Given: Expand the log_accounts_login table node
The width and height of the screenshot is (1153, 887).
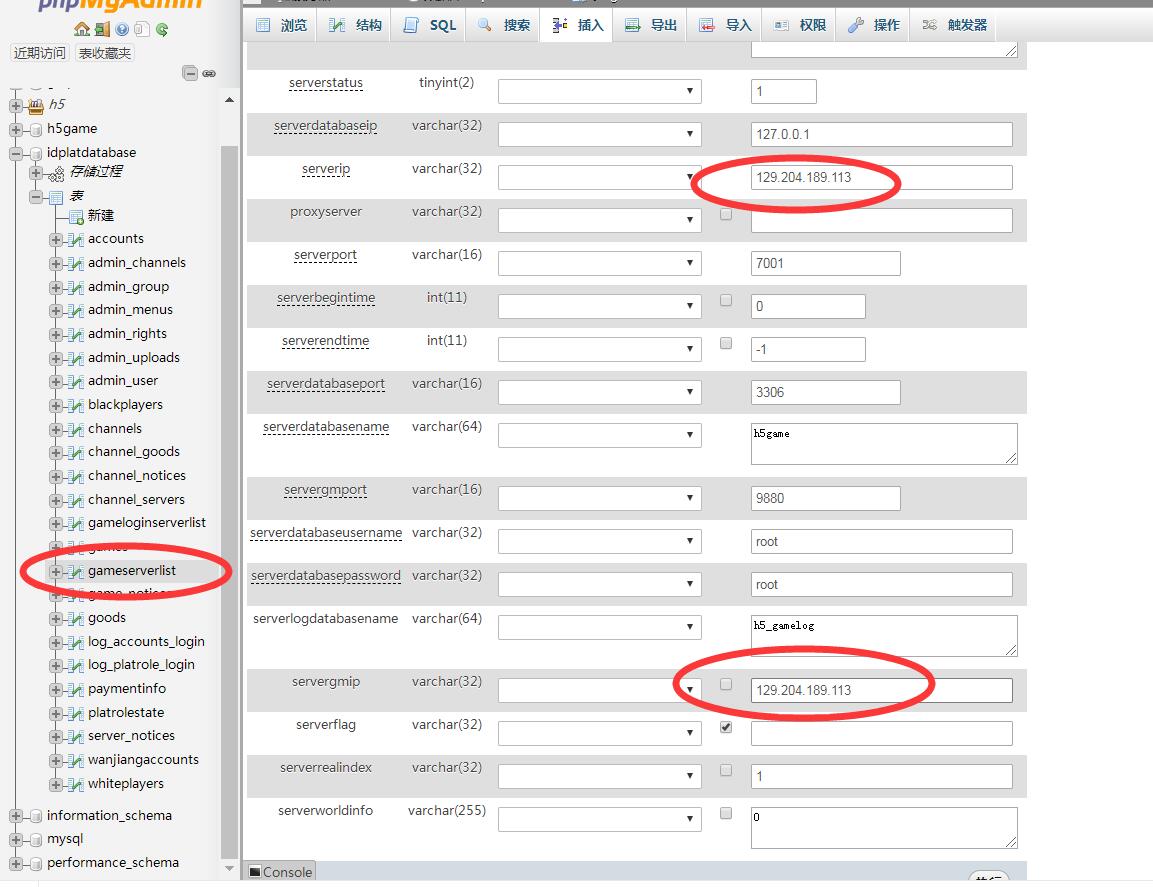Looking at the screenshot, I should pyautogui.click(x=56, y=643).
